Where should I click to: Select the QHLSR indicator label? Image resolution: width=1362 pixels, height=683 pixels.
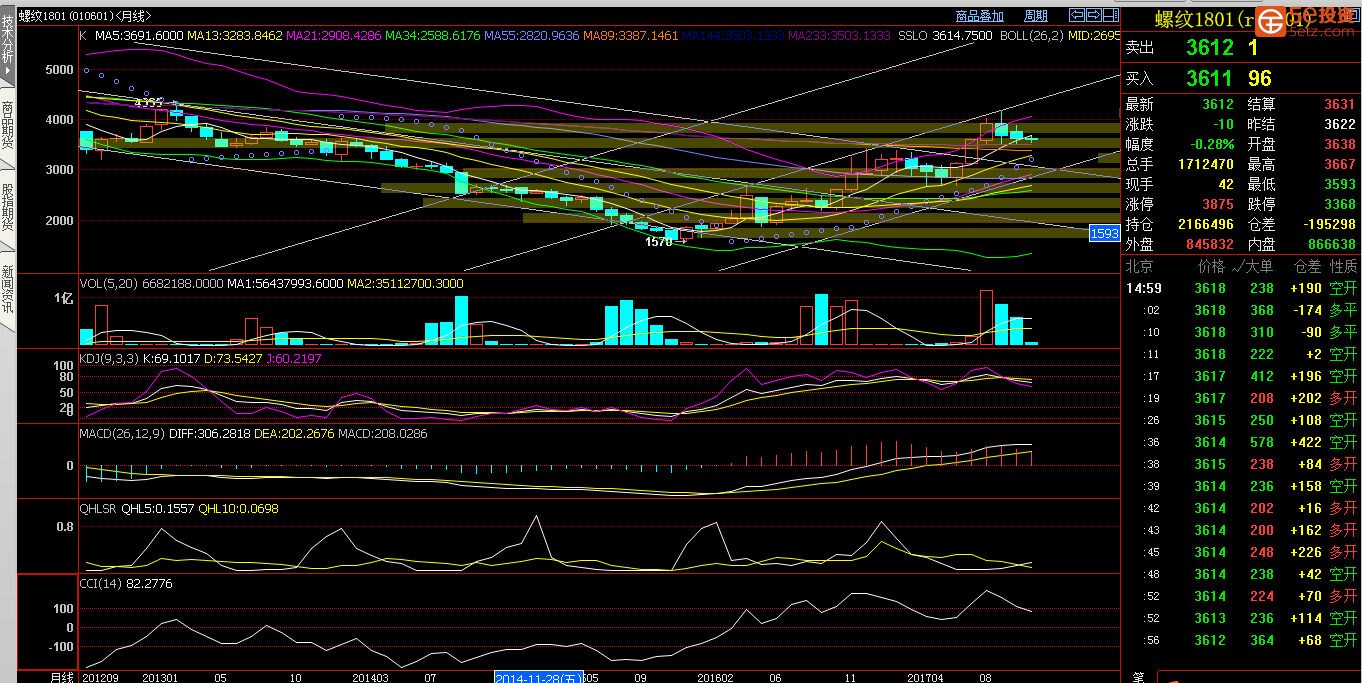(x=99, y=509)
